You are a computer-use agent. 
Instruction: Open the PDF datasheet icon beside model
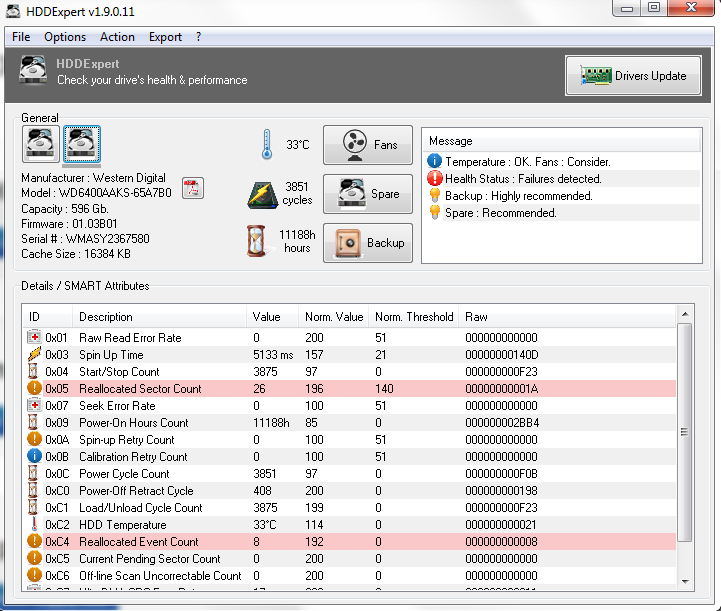pyautogui.click(x=193, y=188)
